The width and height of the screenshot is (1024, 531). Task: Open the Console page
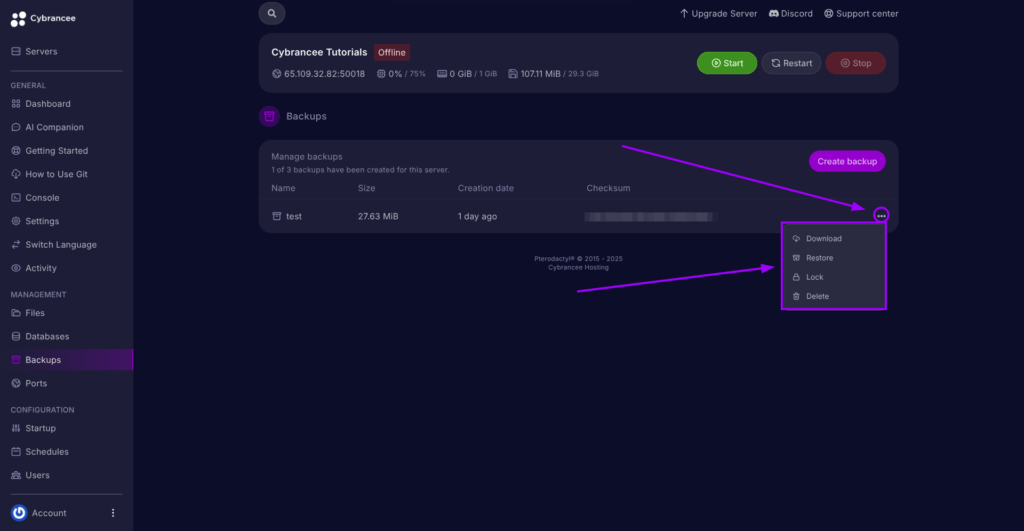tap(35, 198)
